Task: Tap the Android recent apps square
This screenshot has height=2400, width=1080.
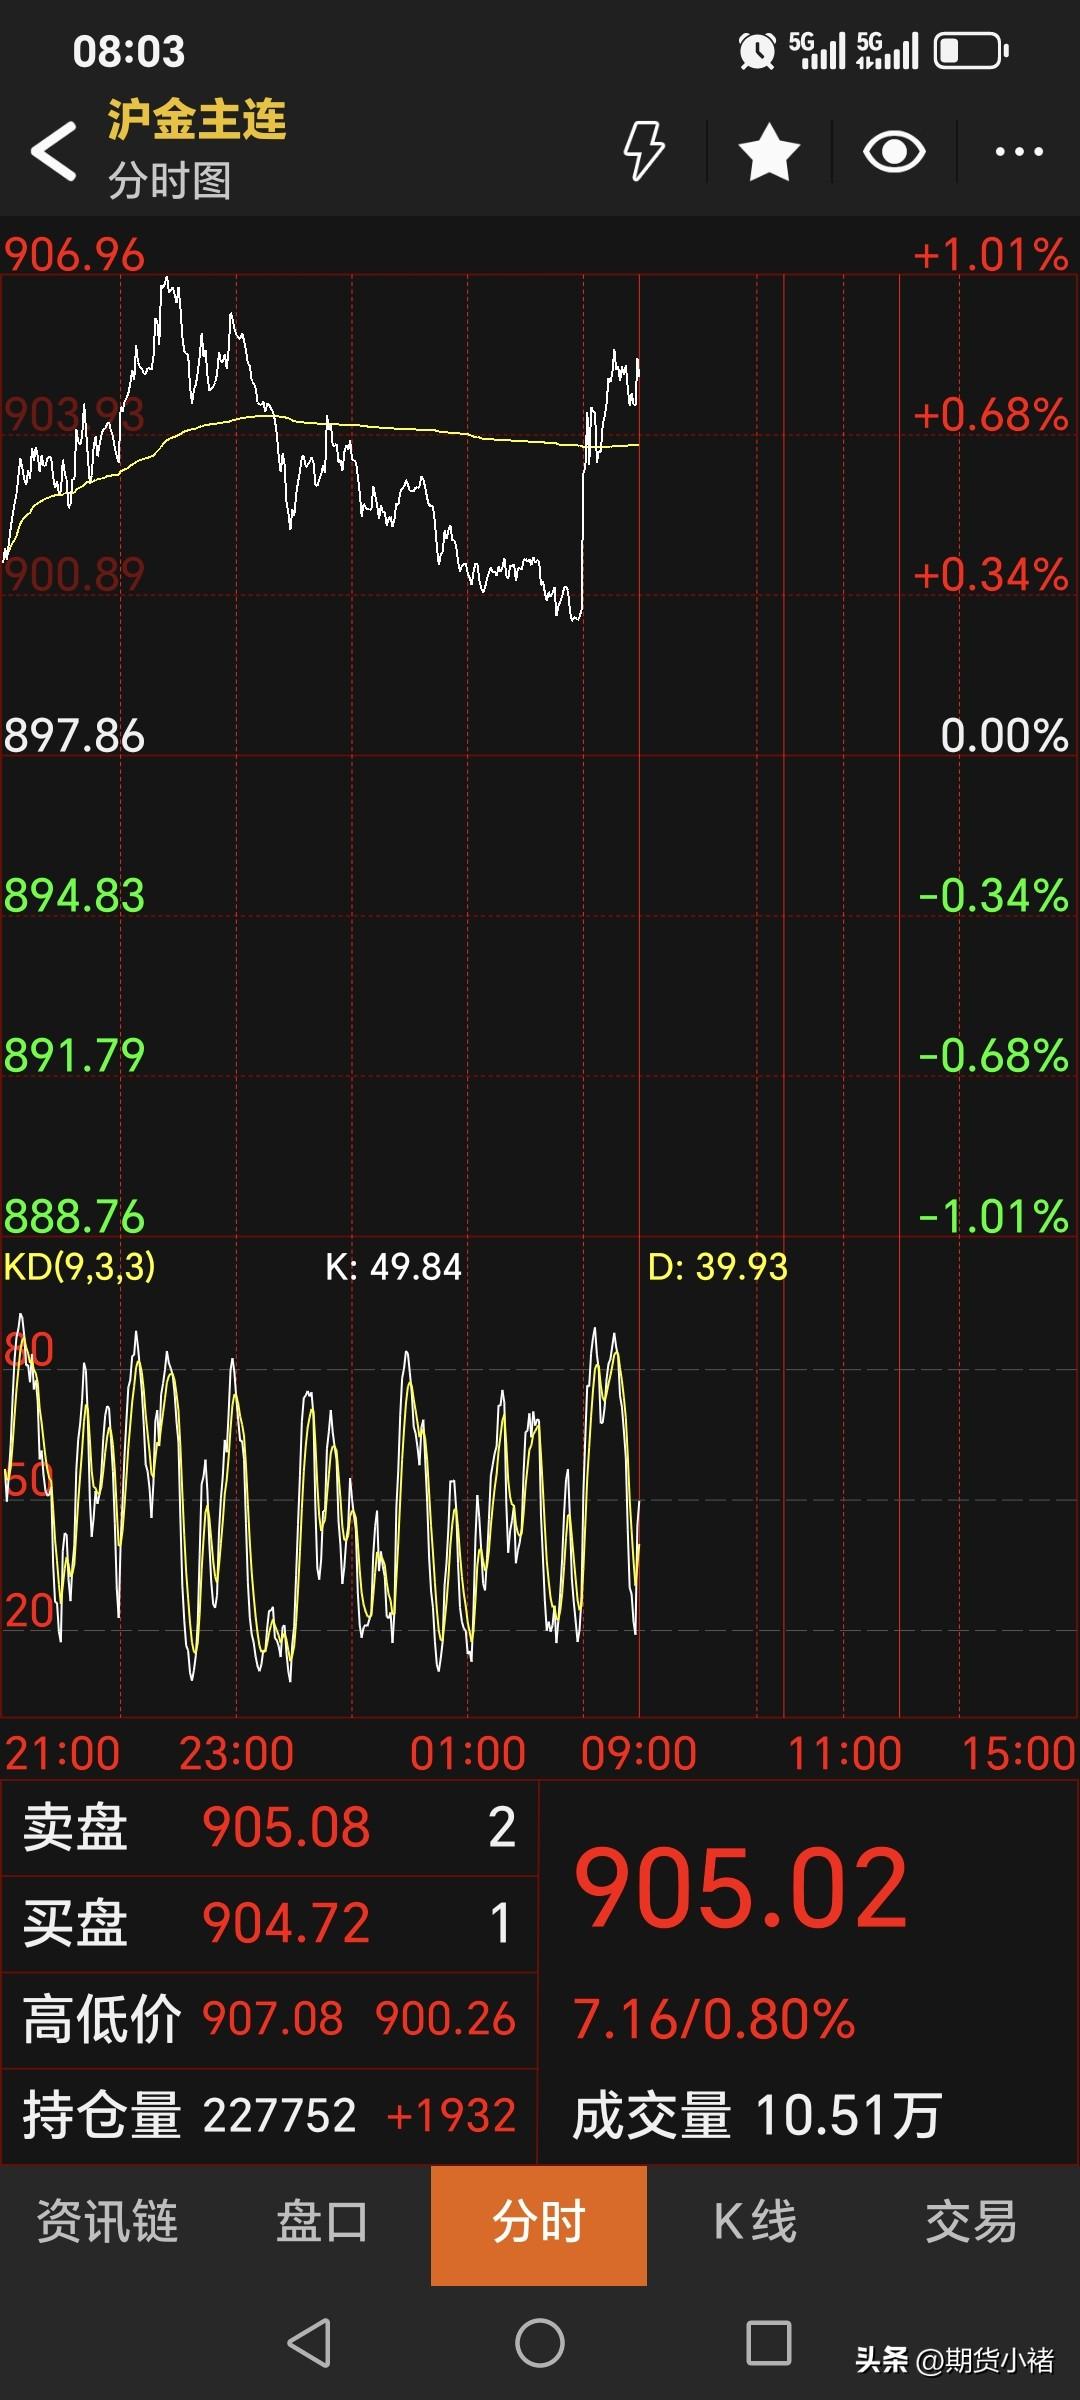Action: (x=769, y=2342)
